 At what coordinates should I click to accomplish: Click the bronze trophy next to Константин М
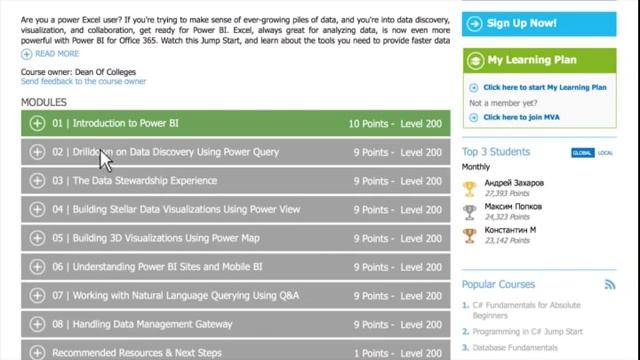coord(469,236)
